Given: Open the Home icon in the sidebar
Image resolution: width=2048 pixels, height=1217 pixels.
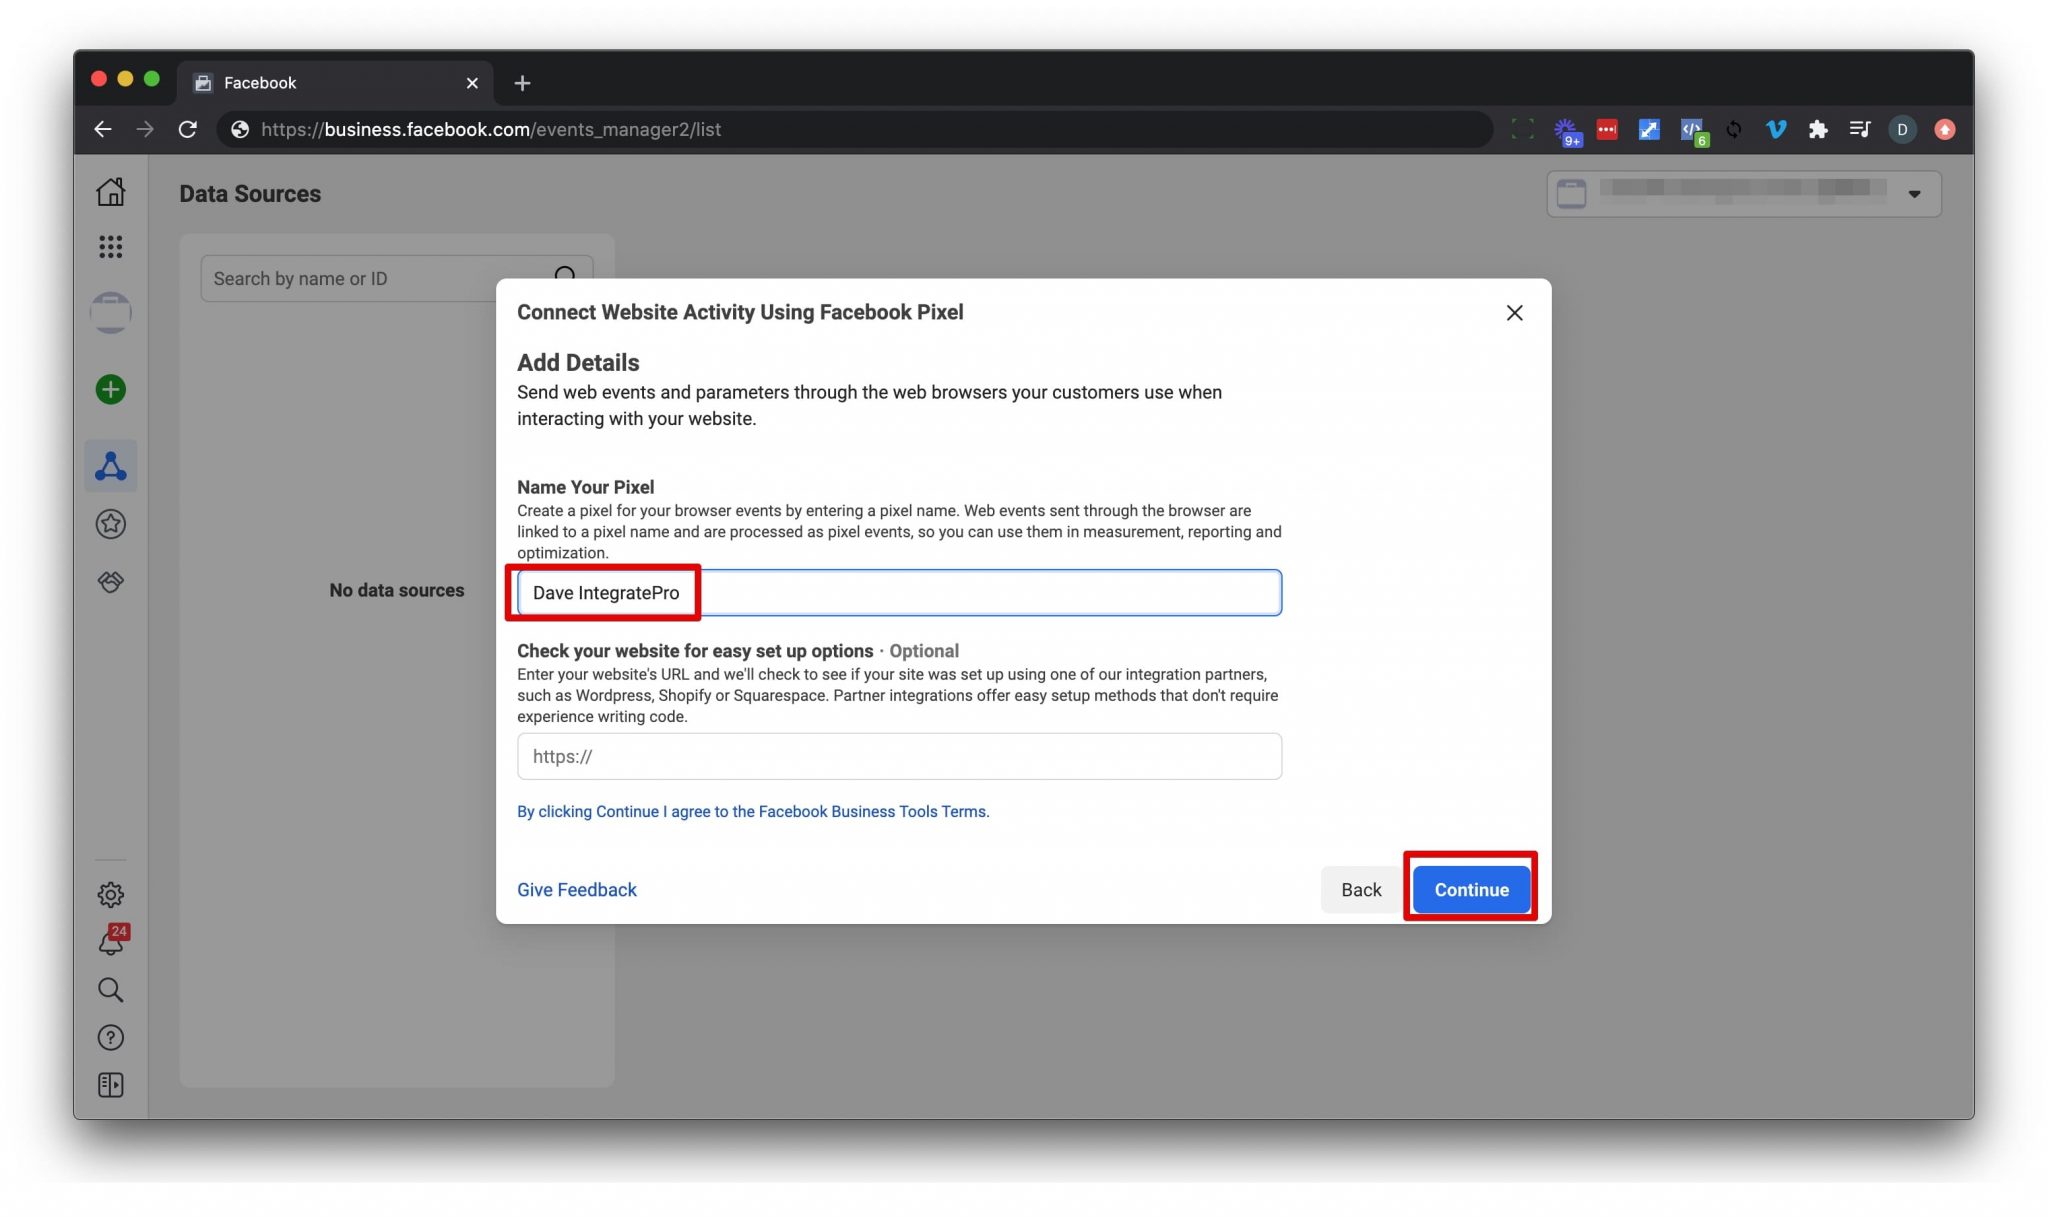Looking at the screenshot, I should pos(110,190).
